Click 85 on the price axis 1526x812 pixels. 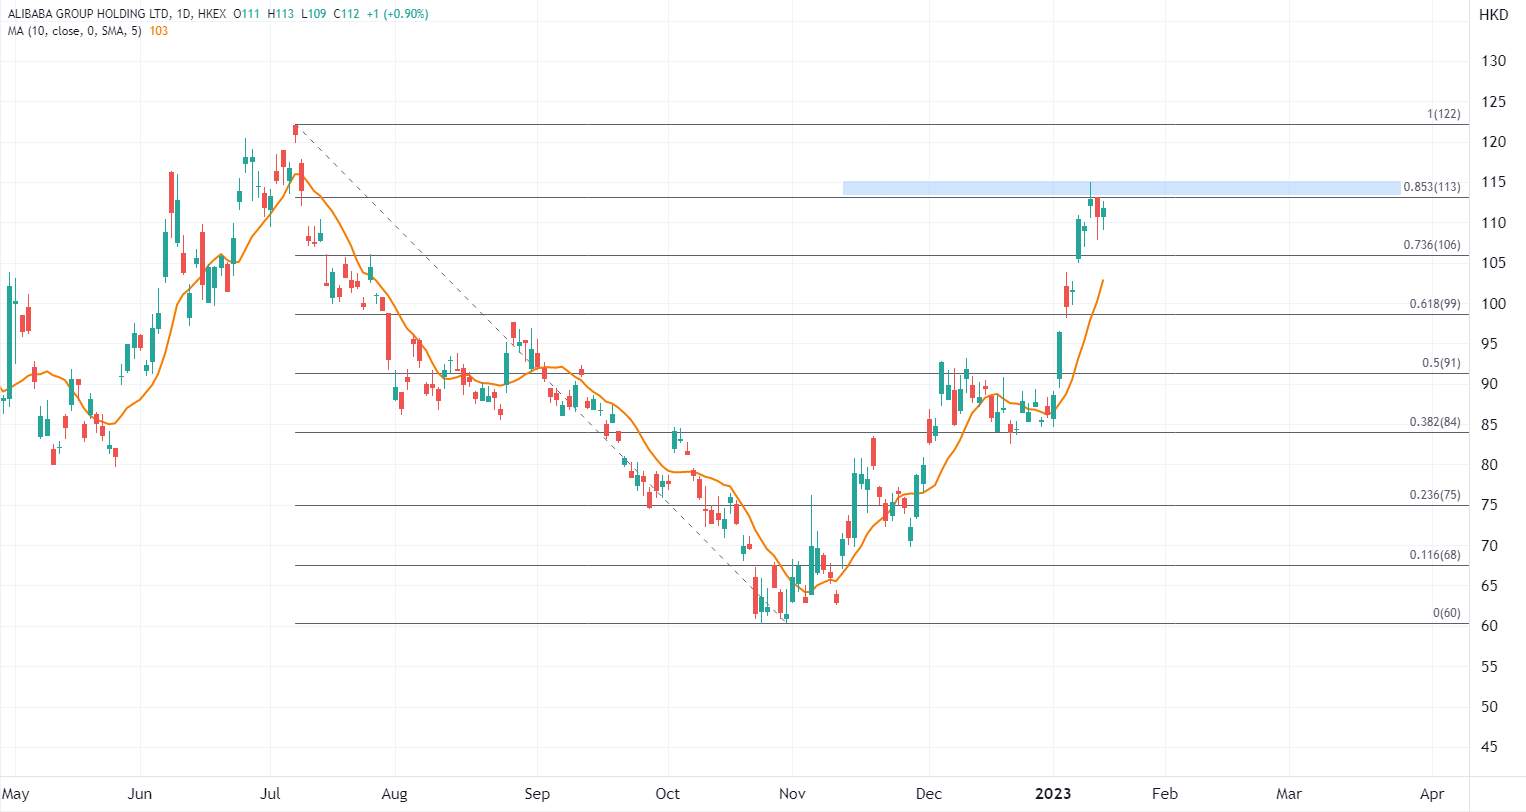[1489, 425]
